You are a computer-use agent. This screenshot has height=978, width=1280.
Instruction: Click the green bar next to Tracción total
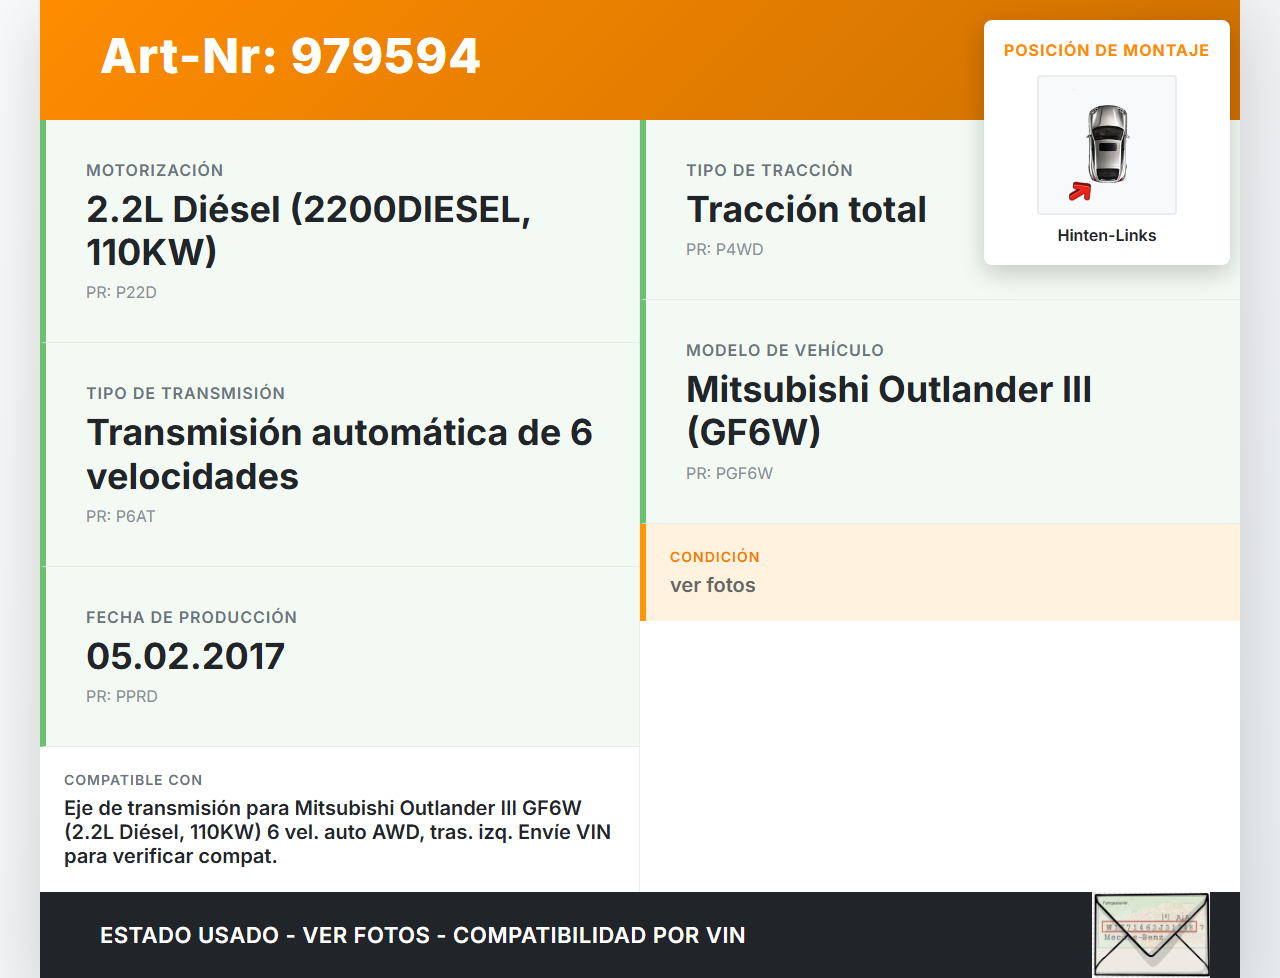pos(643,209)
